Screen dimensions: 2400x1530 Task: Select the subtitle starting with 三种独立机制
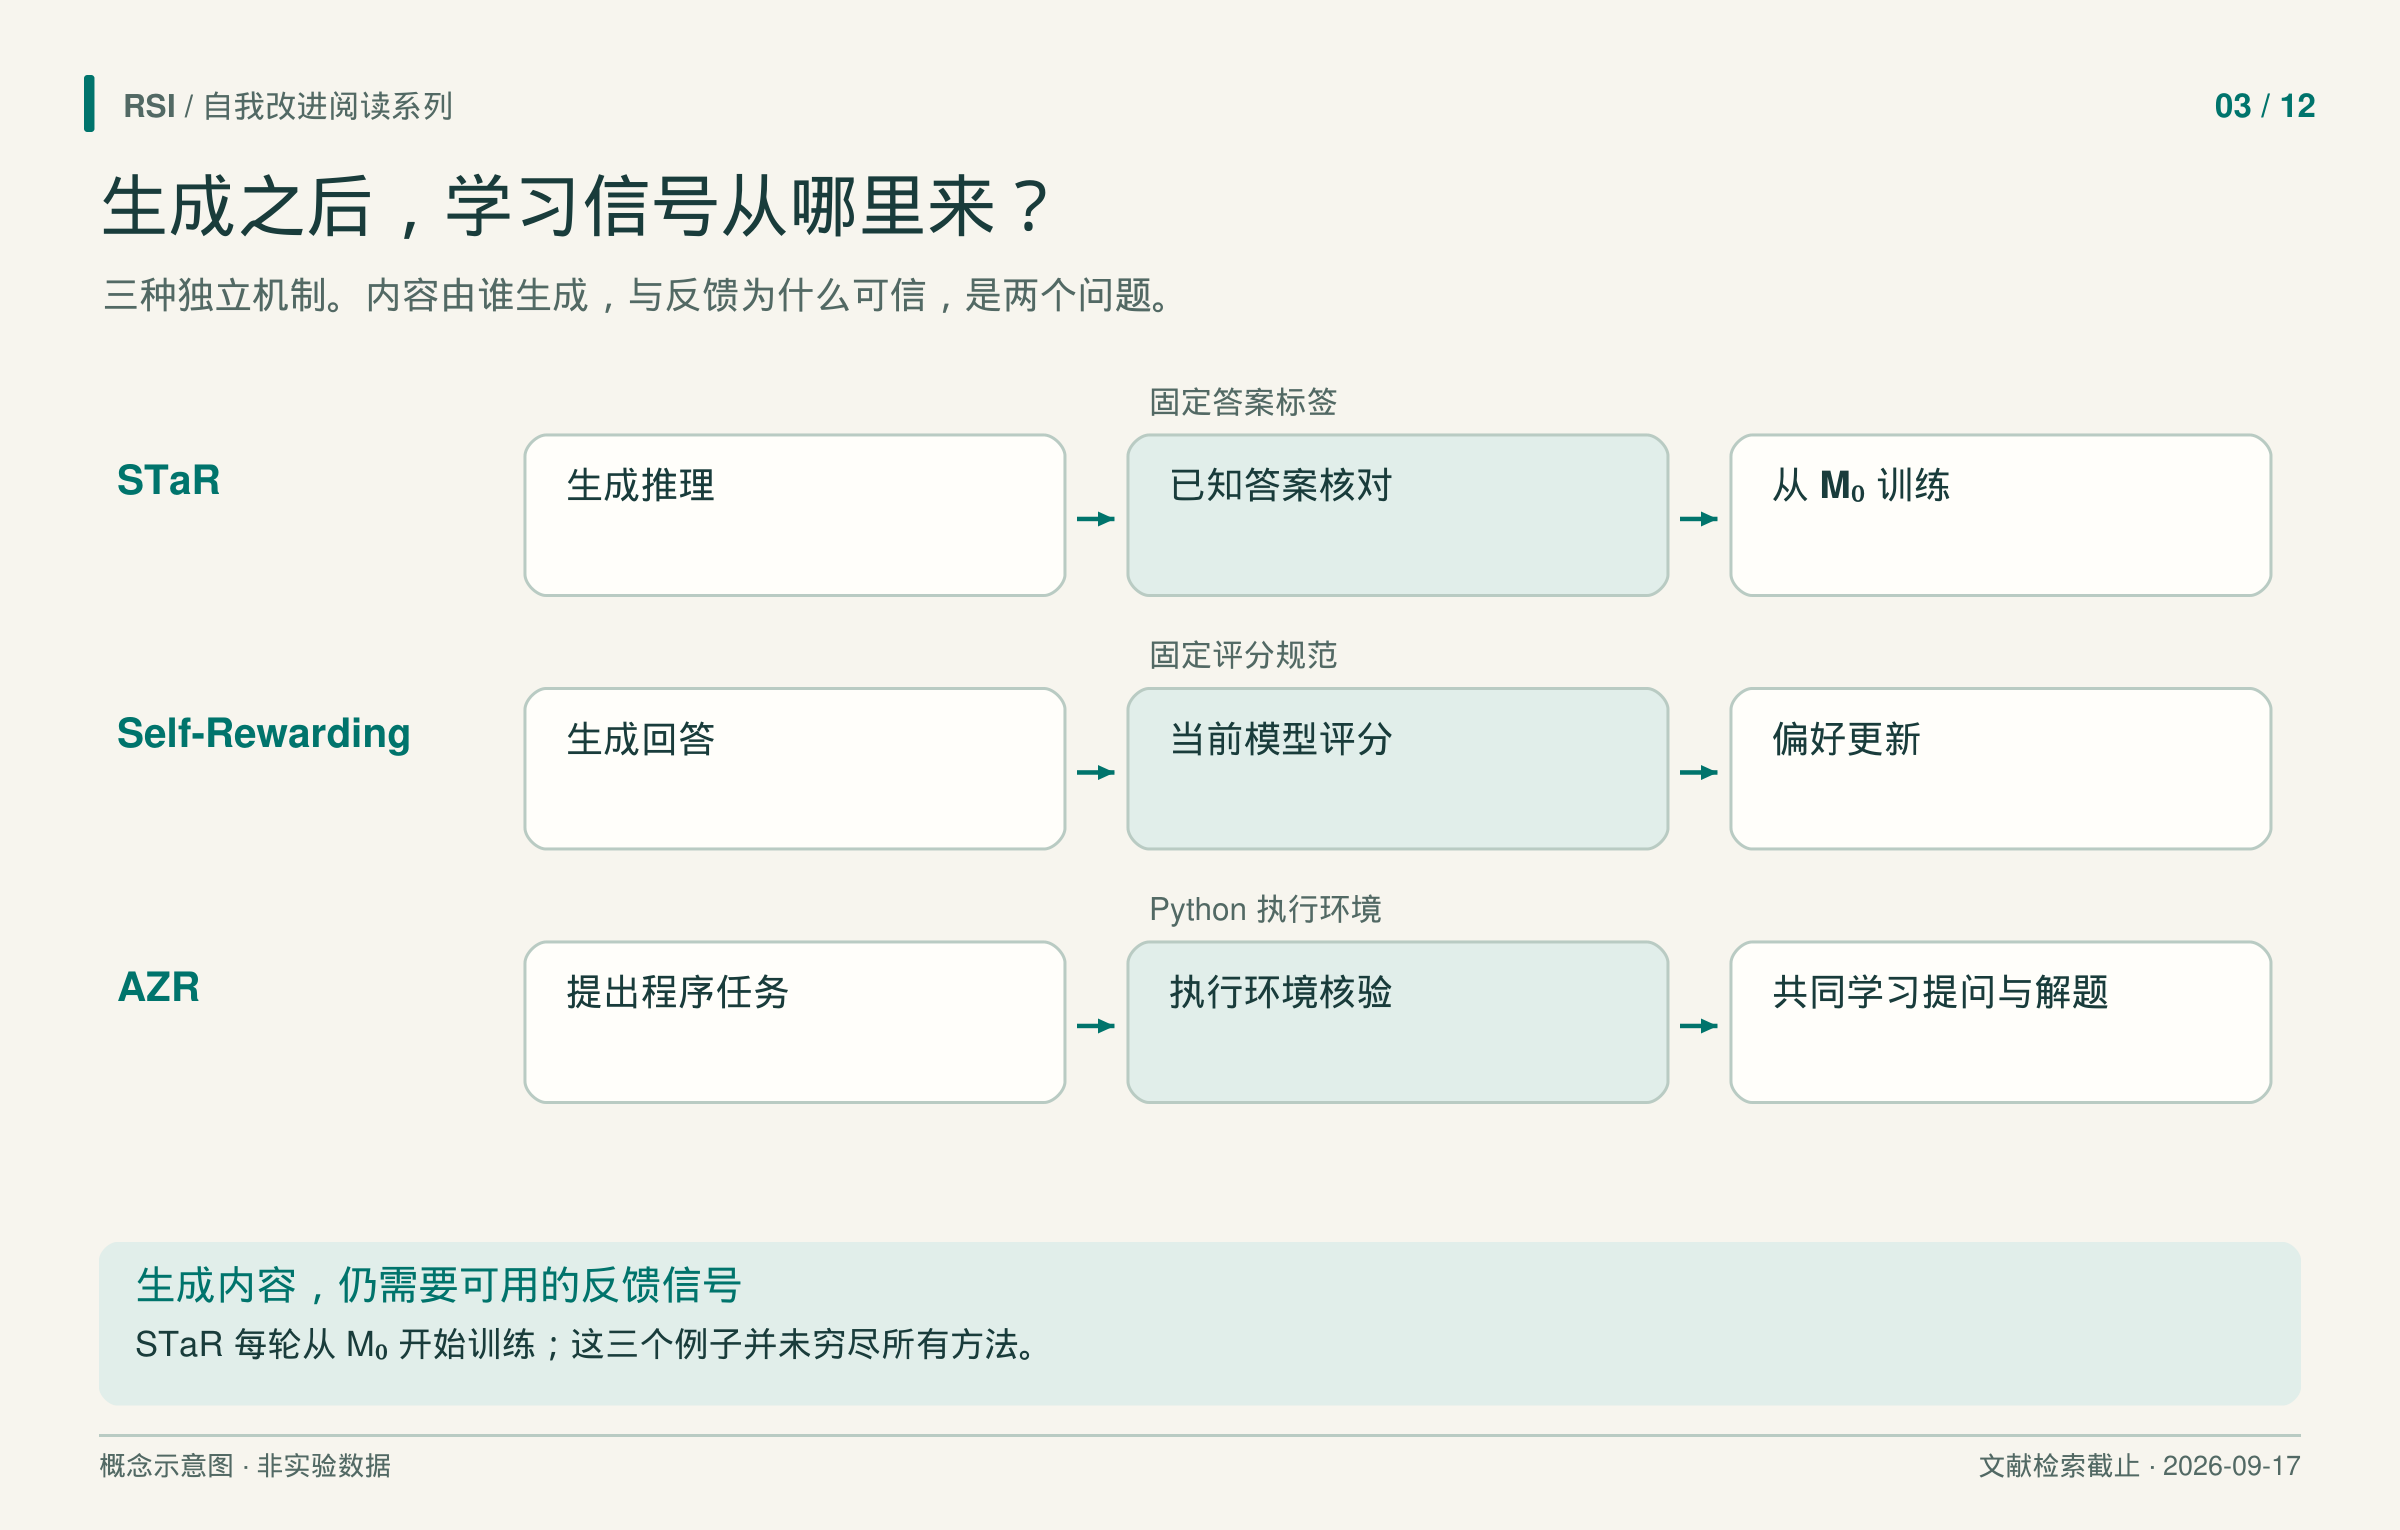[637, 295]
